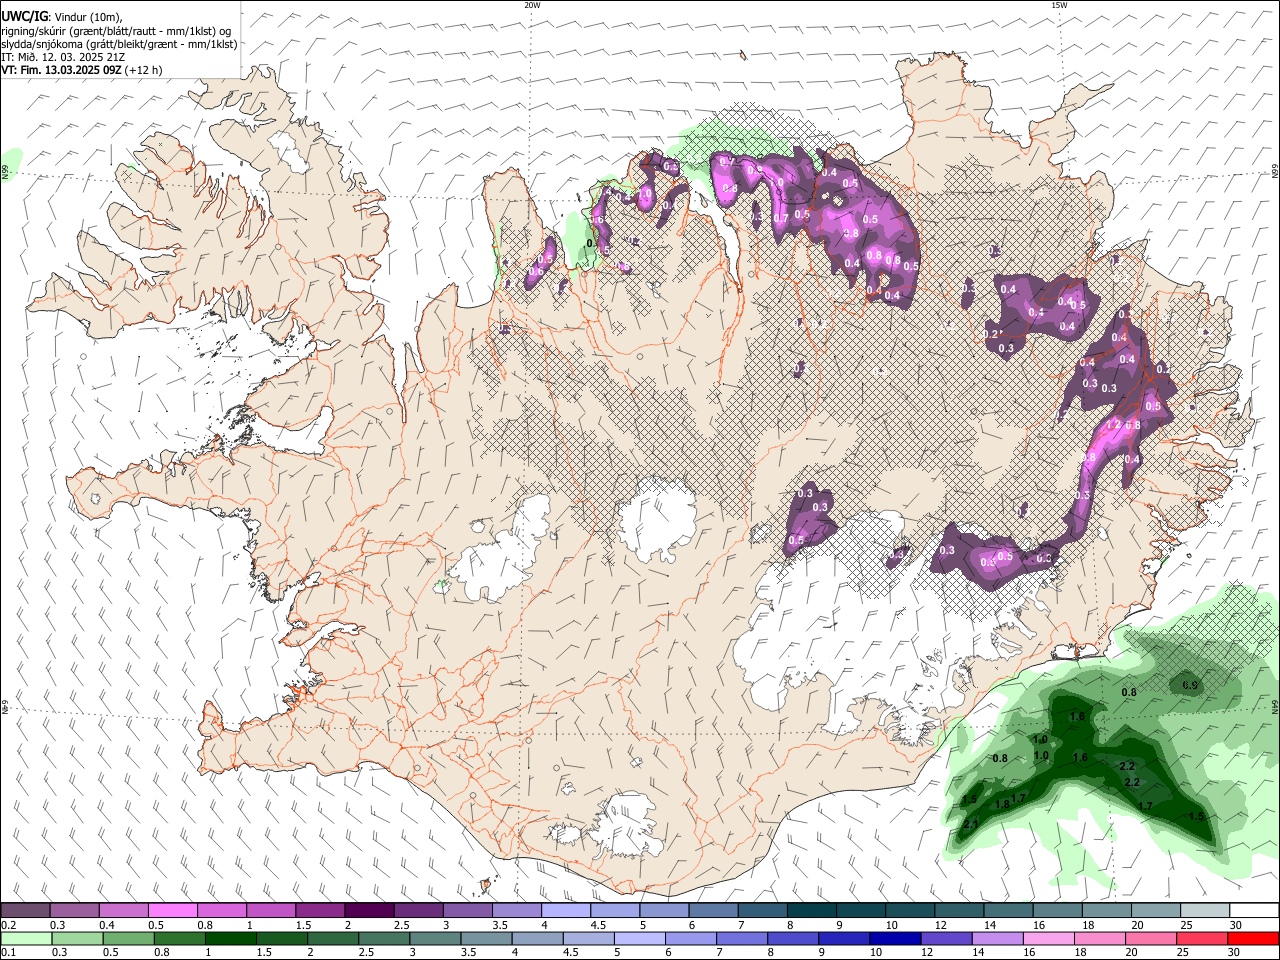
Task: Select the initial time 'IT: Mið. 12. 03. 2025 21Z'
Action: pyautogui.click(x=63, y=57)
